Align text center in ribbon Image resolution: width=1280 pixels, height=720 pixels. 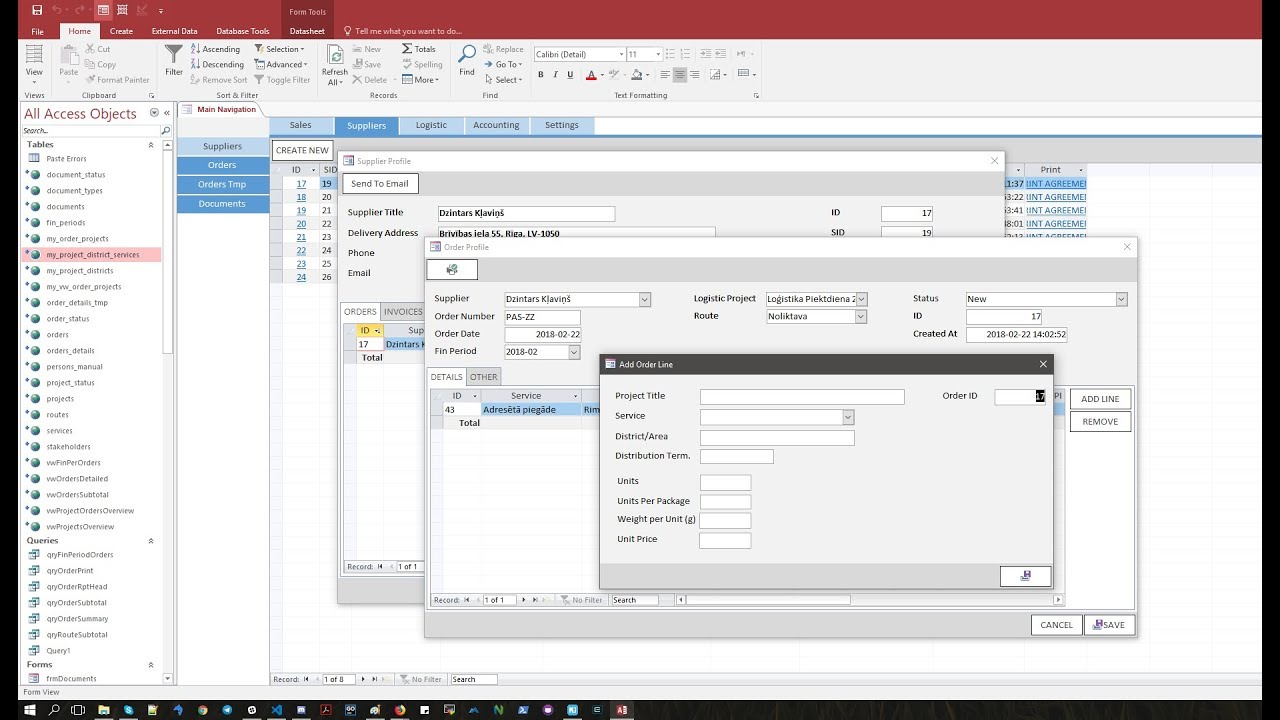coord(680,75)
